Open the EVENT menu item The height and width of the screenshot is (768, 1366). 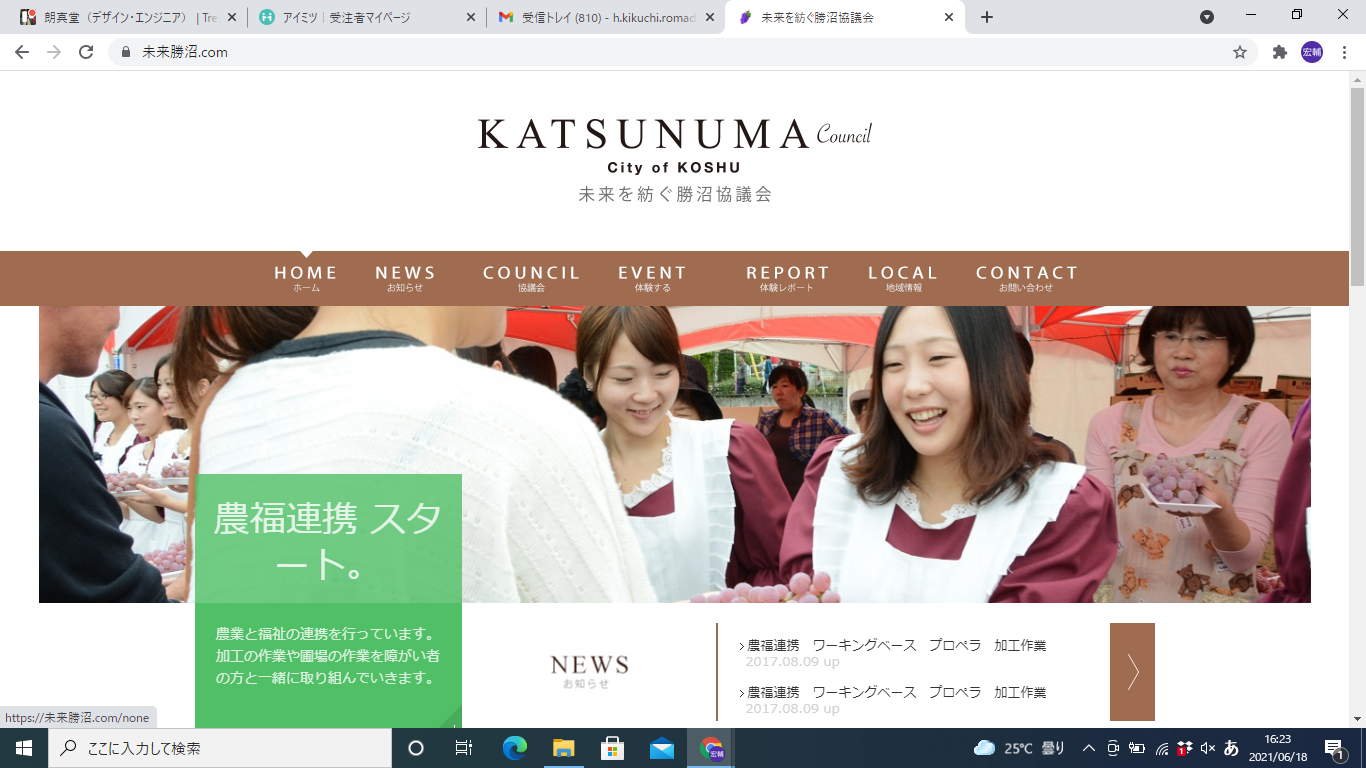[652, 278]
